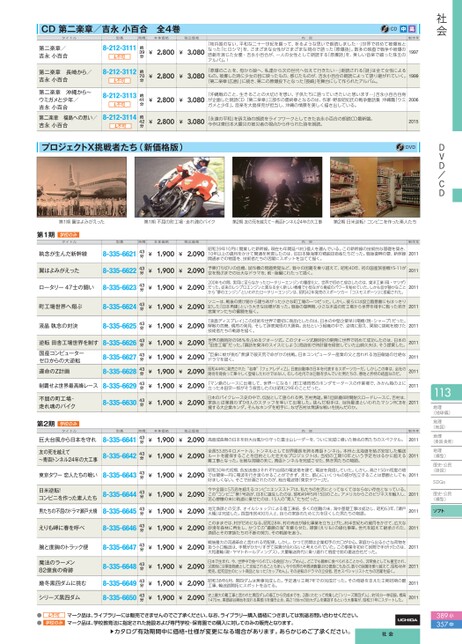Click the title シリーズ黒四ダム

60,598
